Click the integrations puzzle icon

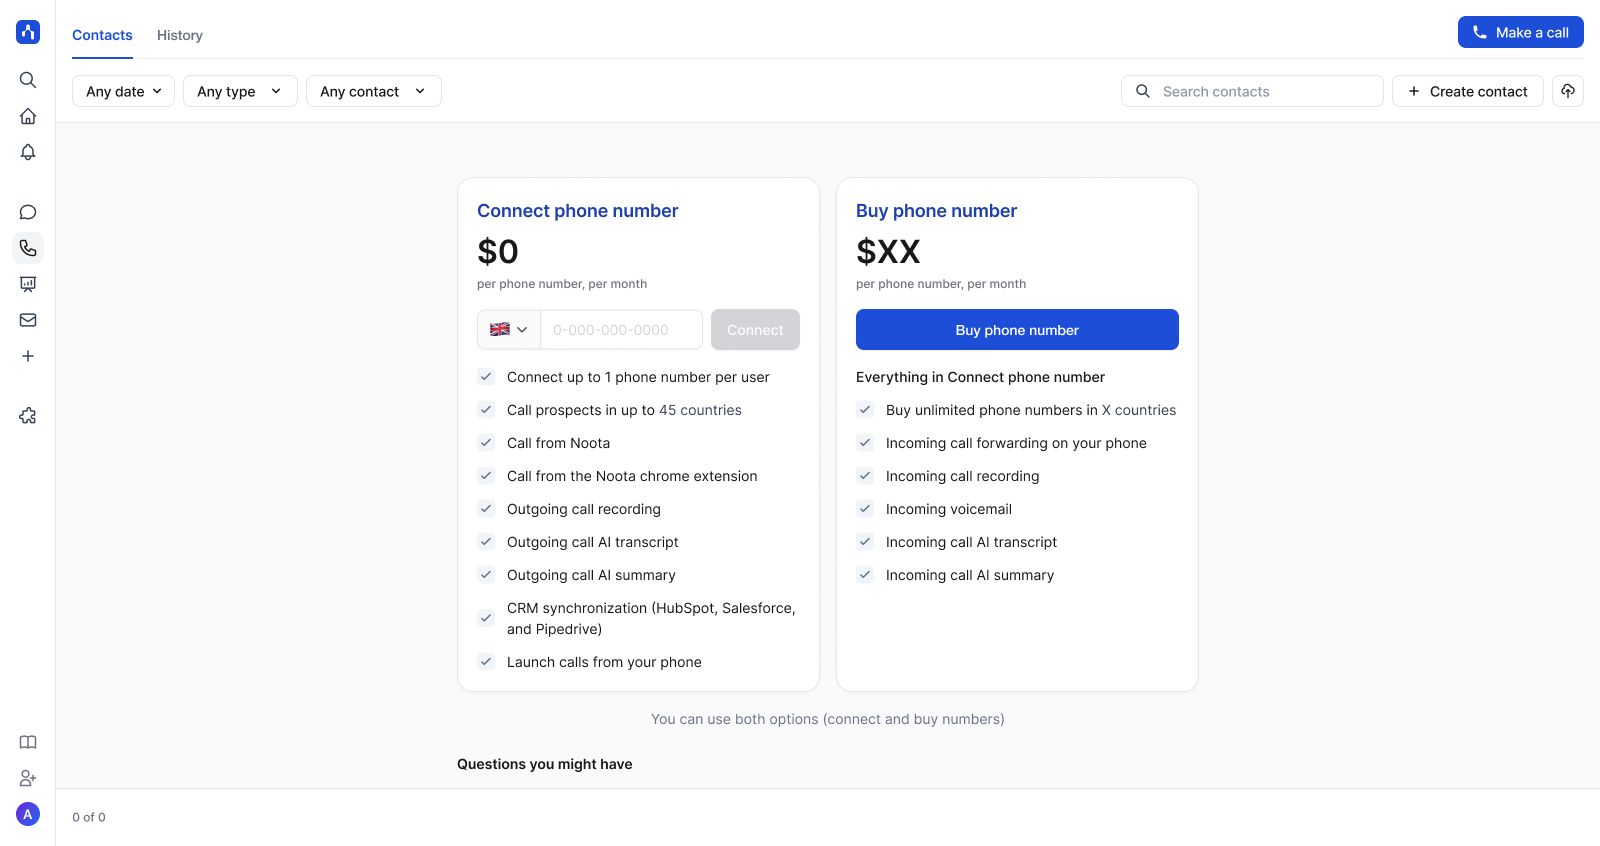pyautogui.click(x=28, y=416)
